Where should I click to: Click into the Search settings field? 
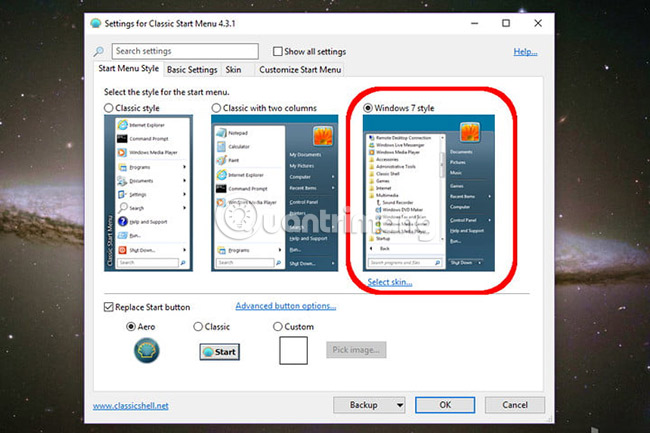[x=185, y=51]
